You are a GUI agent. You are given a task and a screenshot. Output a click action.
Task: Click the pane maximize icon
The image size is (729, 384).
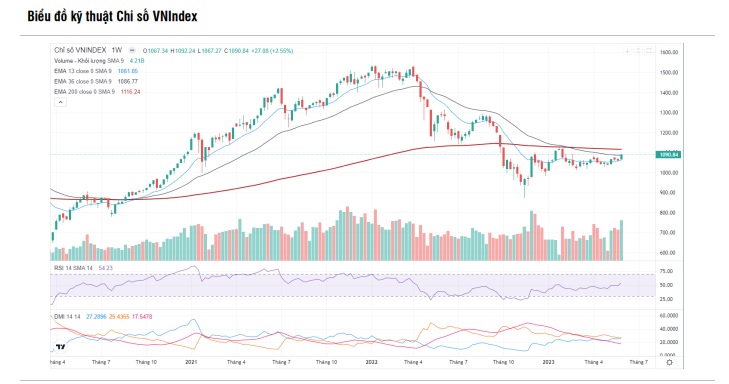coord(649,50)
